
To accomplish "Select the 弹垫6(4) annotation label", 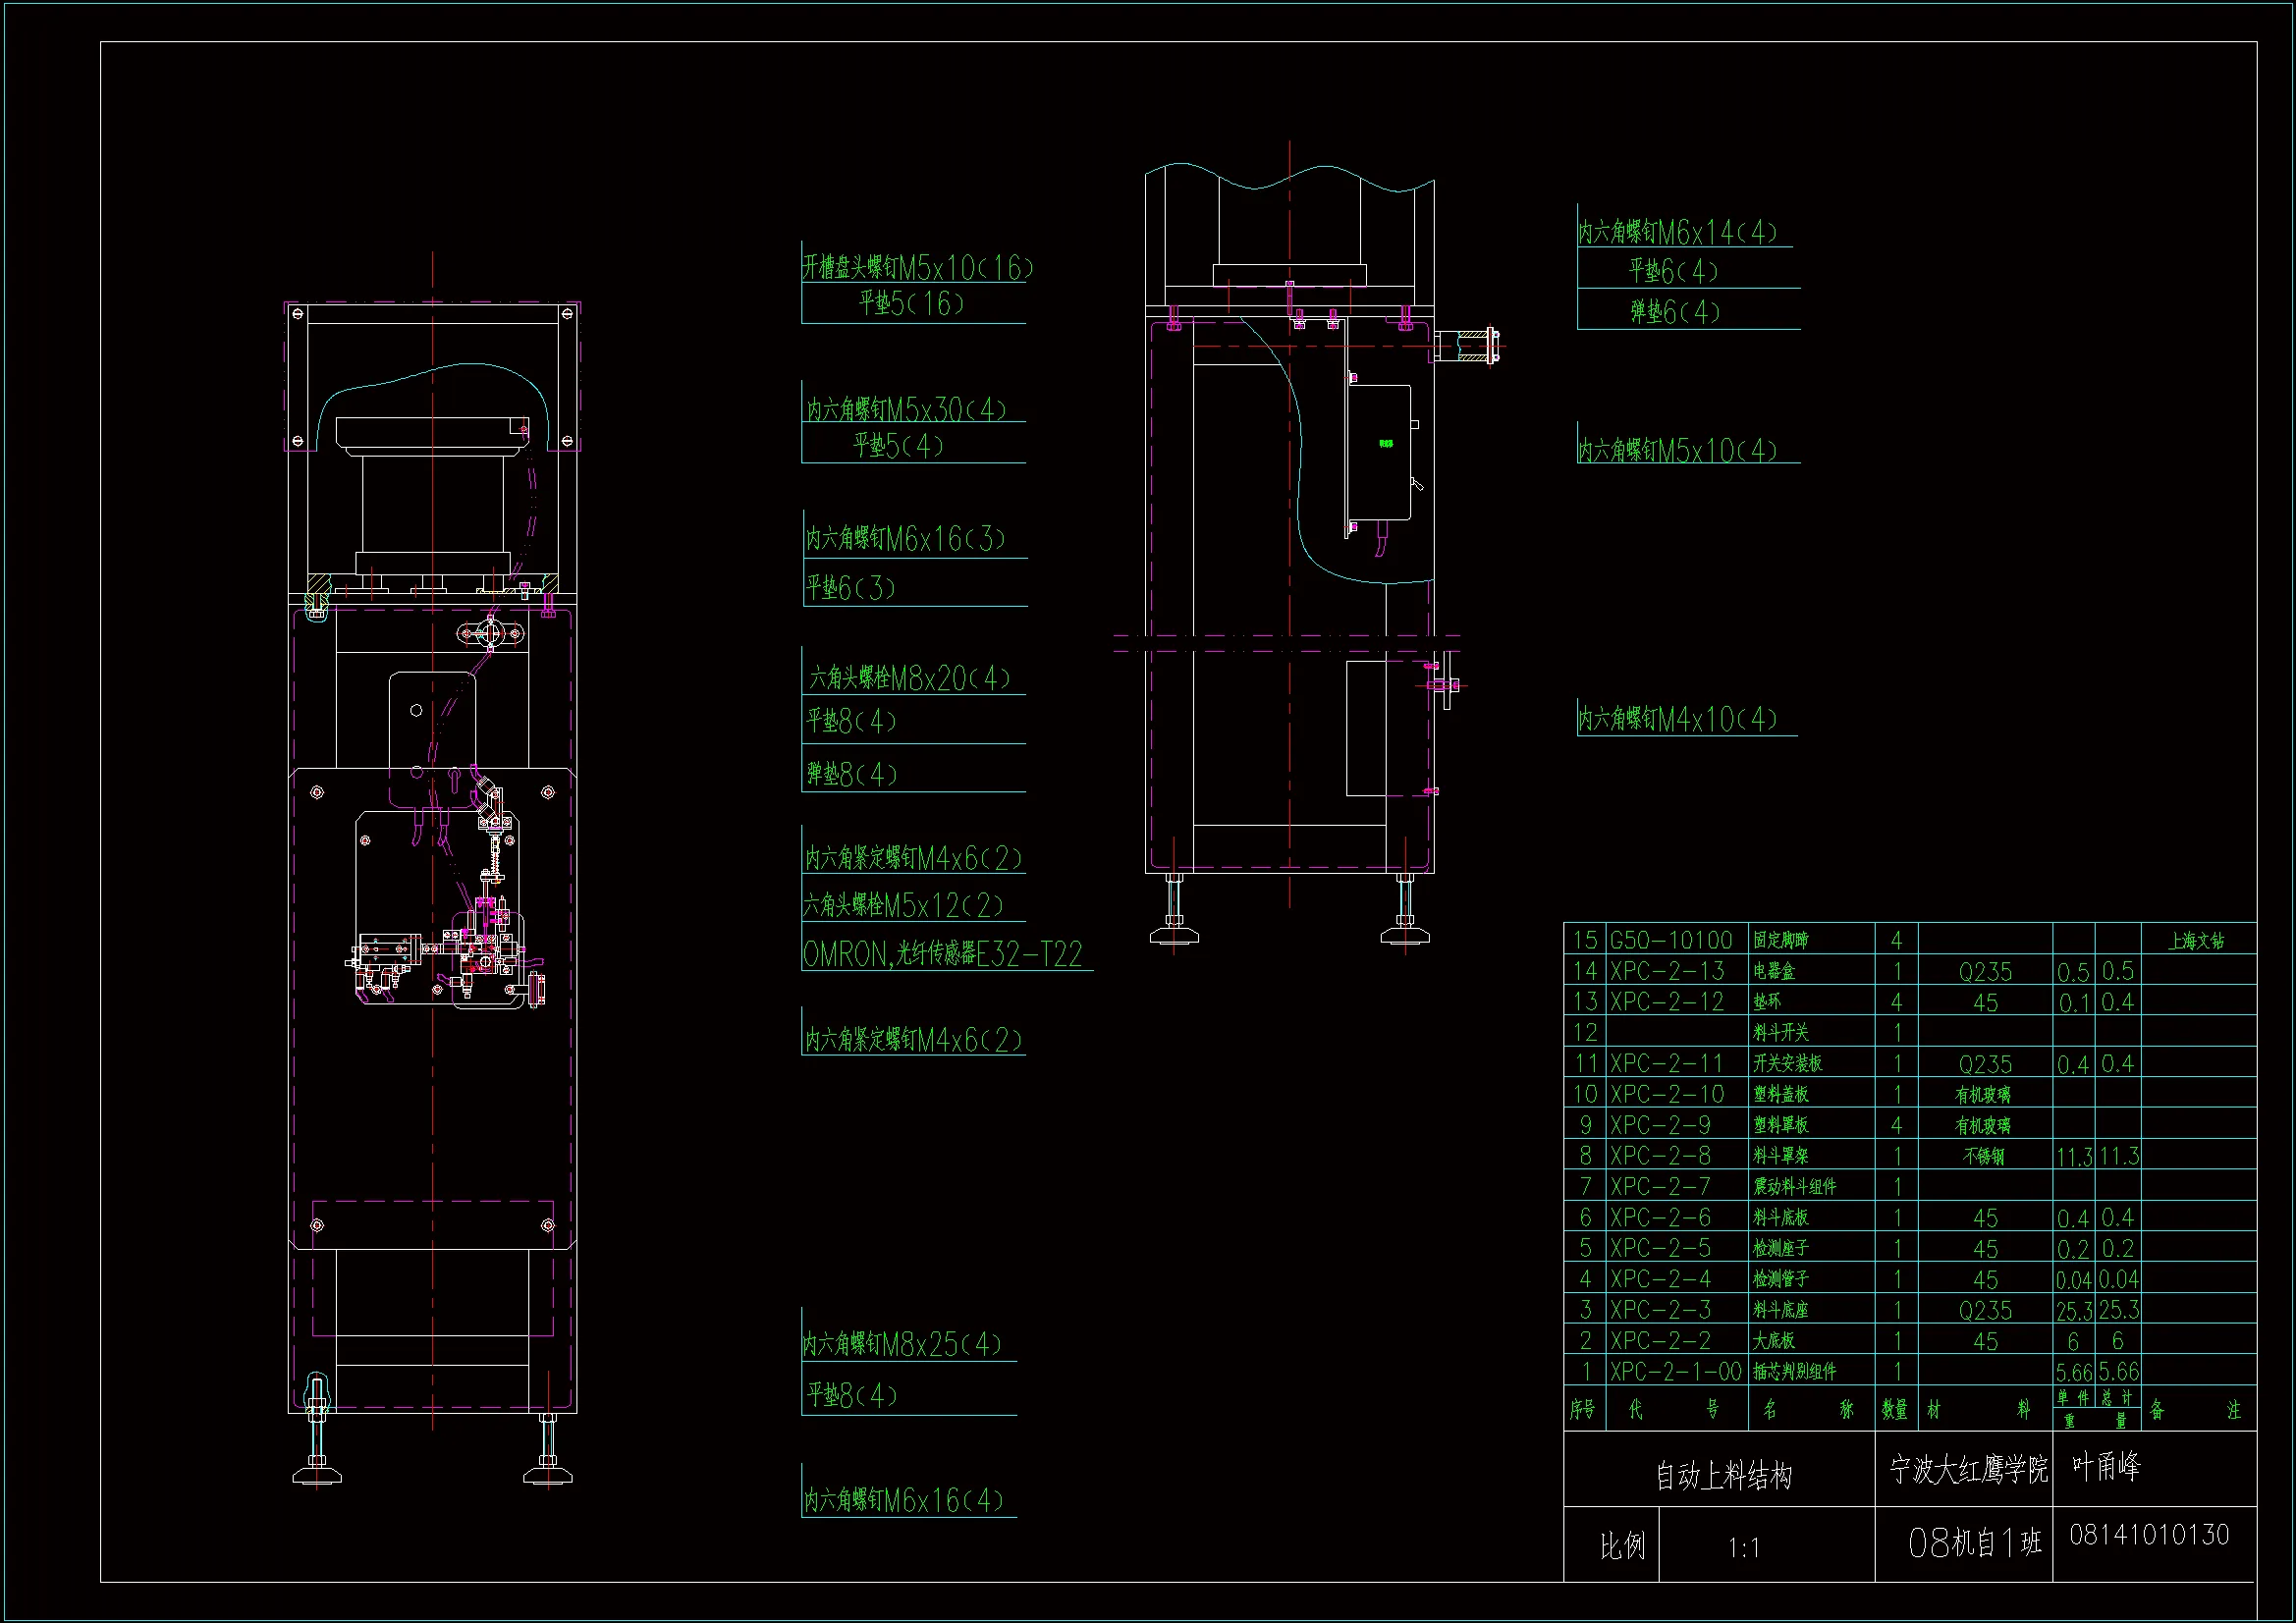I will pos(1675,312).
